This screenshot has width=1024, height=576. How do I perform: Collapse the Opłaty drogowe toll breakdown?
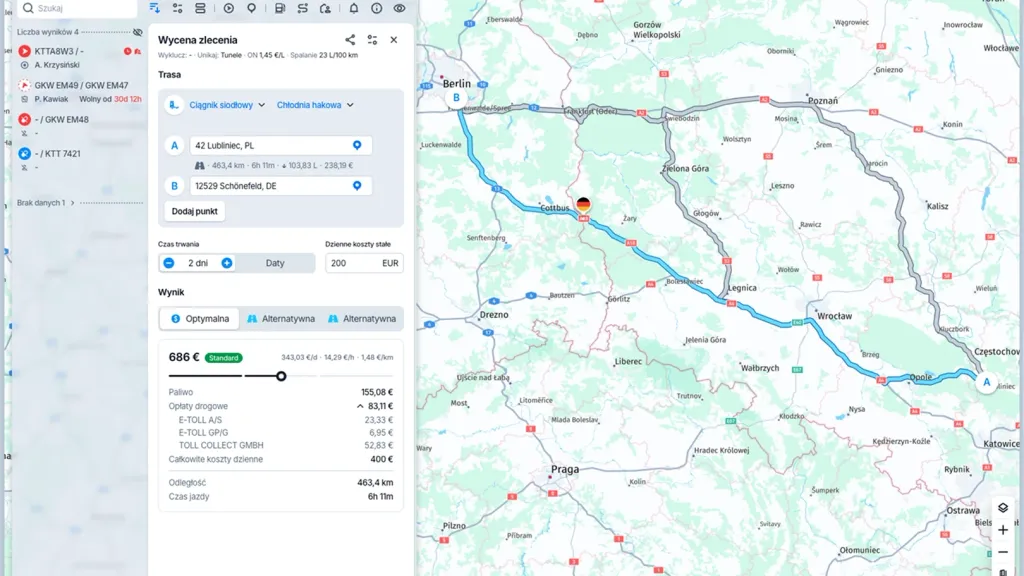point(360,406)
